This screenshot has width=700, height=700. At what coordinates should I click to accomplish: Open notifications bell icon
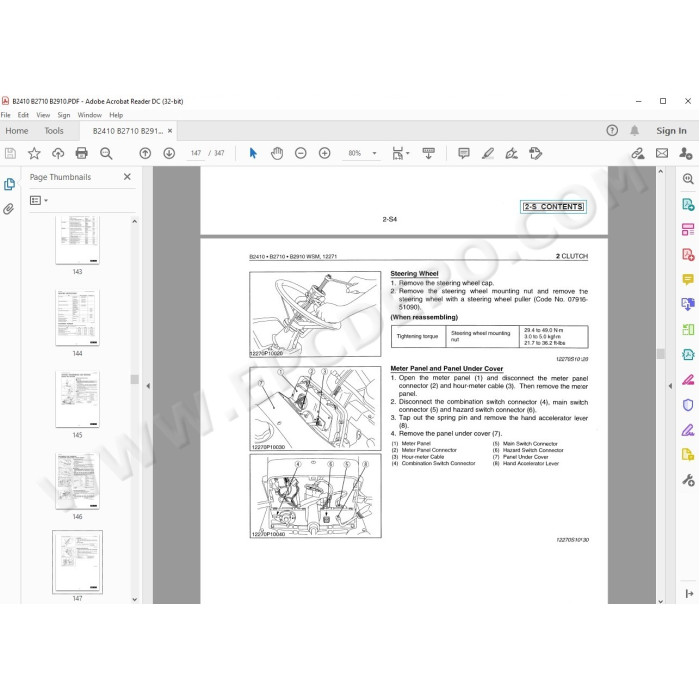[x=634, y=130]
